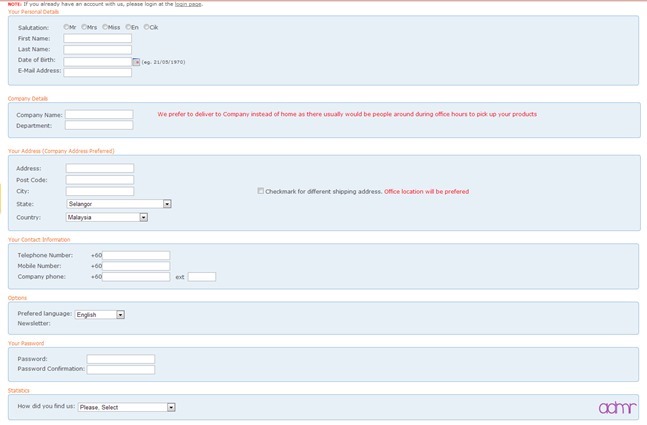Click the 'Office location will be prefered' text
The width and height of the screenshot is (647, 425).
click(x=427, y=191)
